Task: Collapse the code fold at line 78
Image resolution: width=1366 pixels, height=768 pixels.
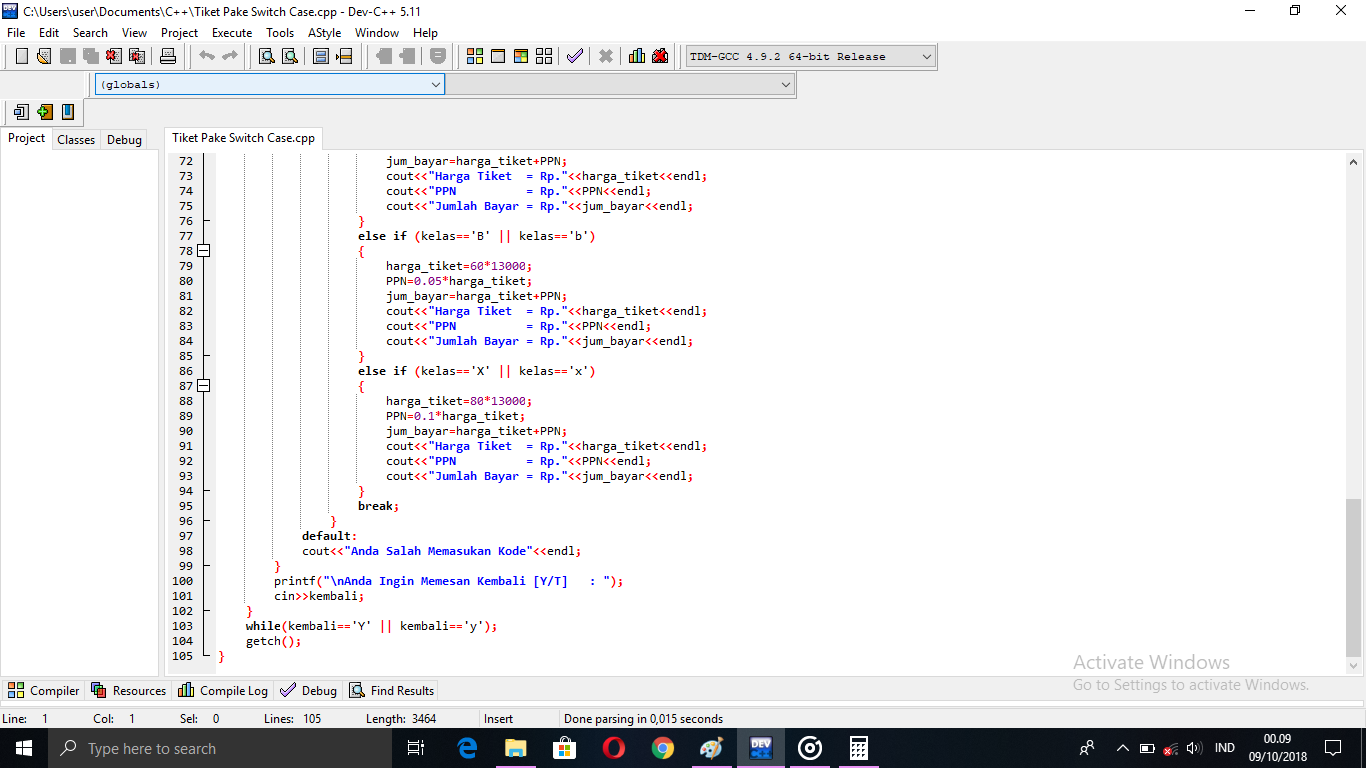Action: tap(204, 250)
